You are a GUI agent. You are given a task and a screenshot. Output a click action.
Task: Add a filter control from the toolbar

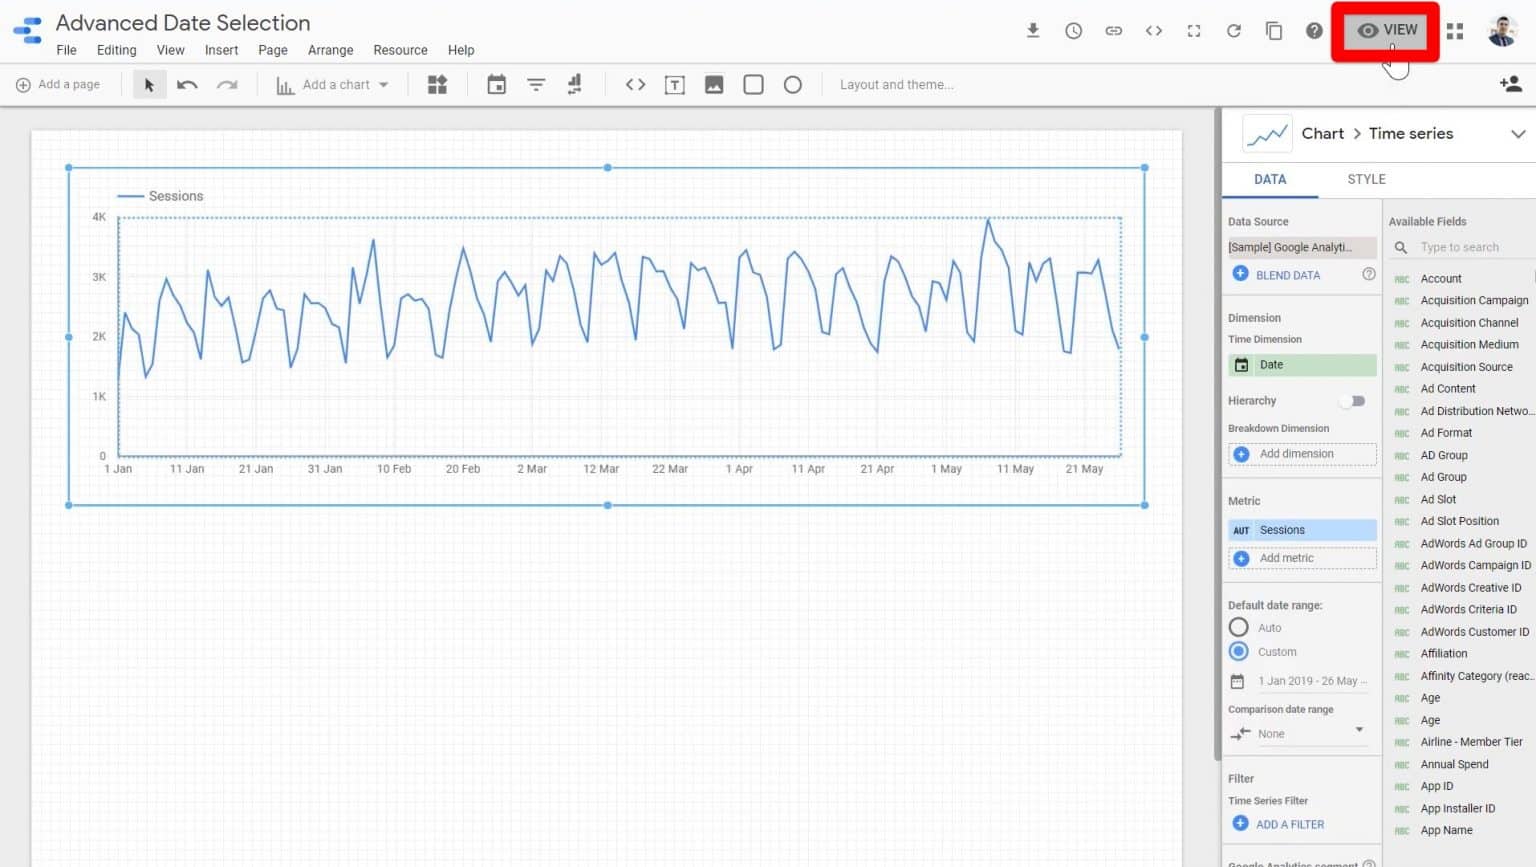click(x=536, y=84)
